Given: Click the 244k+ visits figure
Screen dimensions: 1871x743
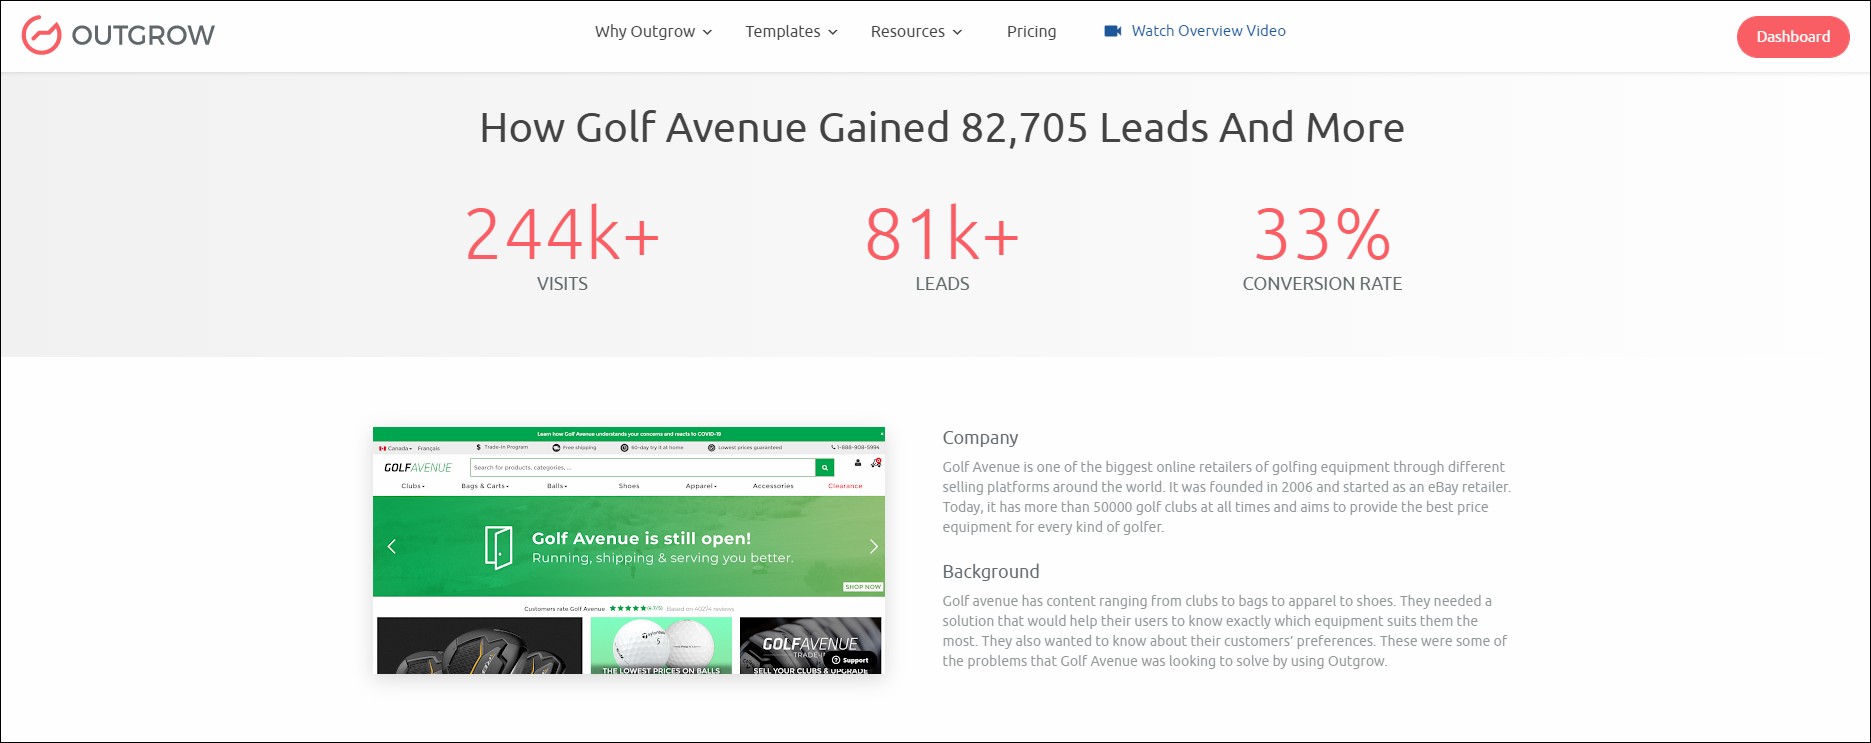Looking at the screenshot, I should point(562,234).
